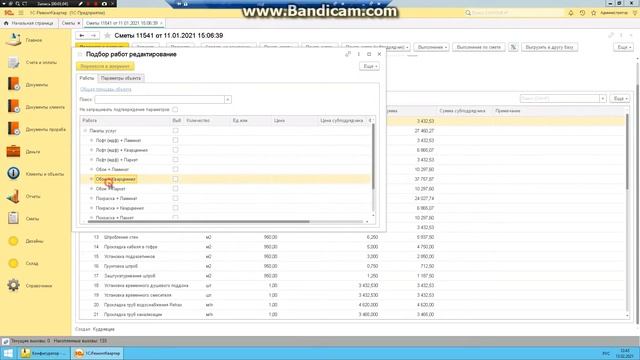The image size is (640, 360).
Task: Open the Клиенты и объекты icon
Action: [13, 173]
